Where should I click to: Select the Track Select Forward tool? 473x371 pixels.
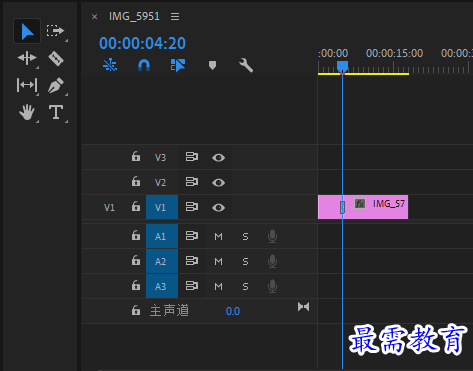click(x=55, y=31)
